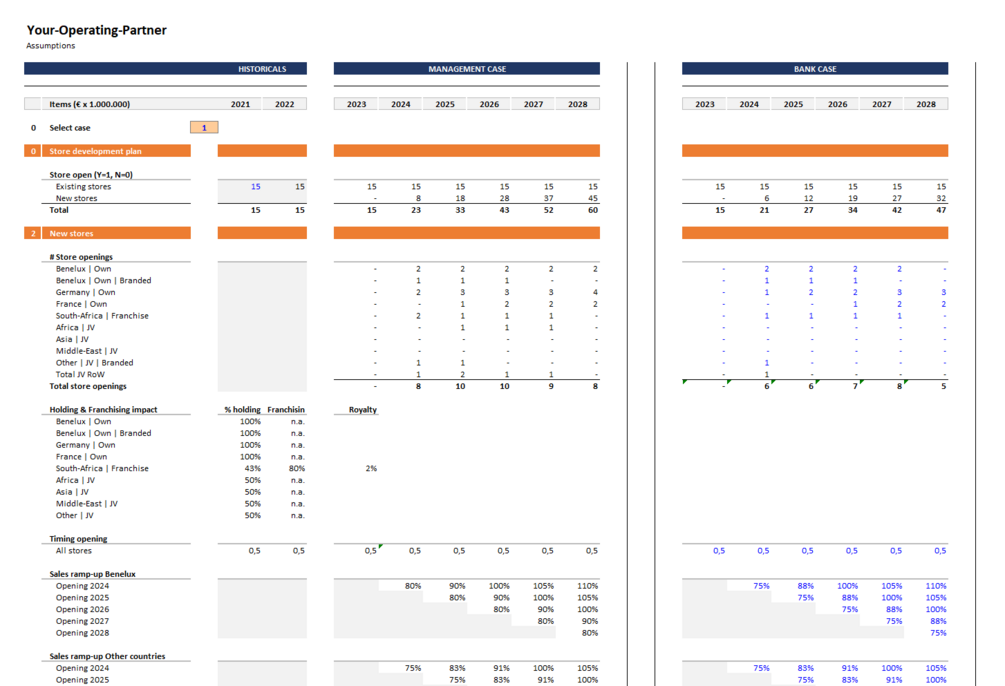Click the Items (€ x 1.000.000) header cell

(90, 104)
